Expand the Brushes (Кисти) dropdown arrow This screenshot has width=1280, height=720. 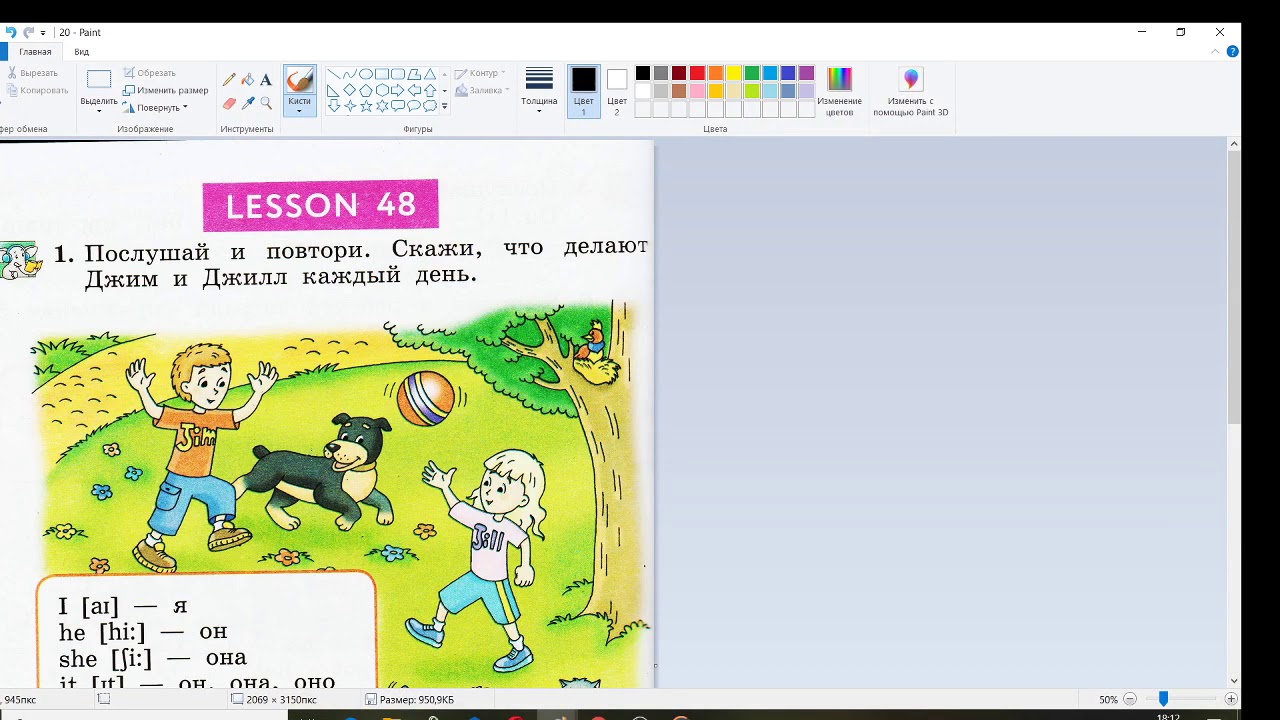[299, 106]
